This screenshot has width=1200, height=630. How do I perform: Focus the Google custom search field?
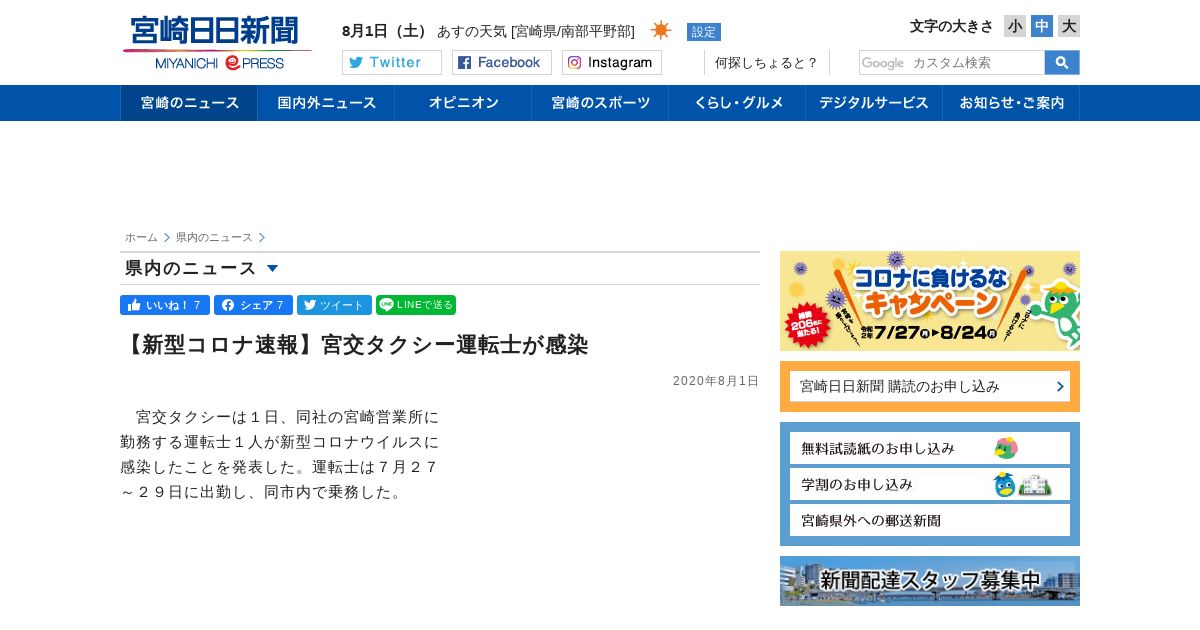click(952, 62)
